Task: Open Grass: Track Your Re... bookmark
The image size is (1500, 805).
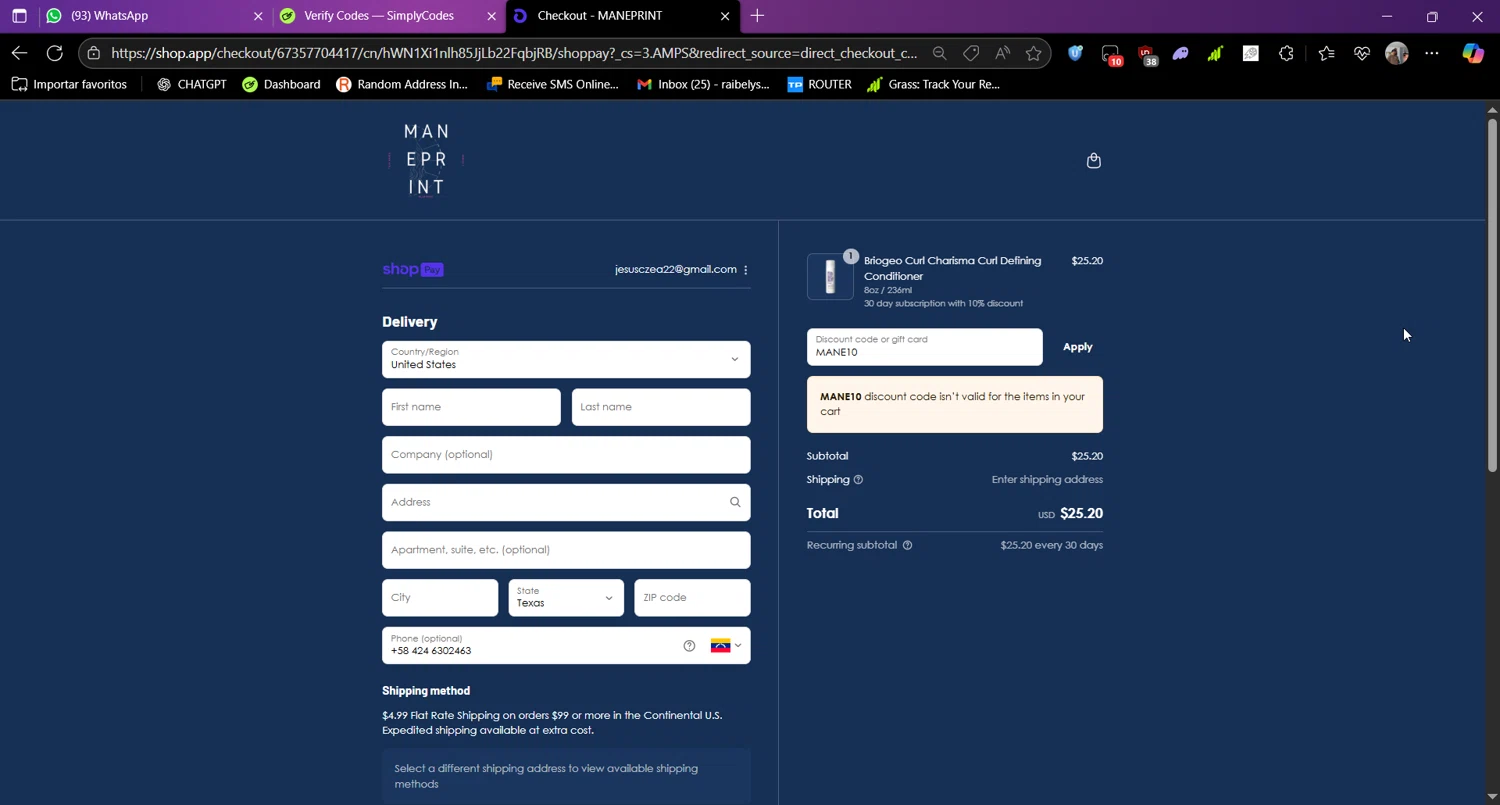Action: 933,85
